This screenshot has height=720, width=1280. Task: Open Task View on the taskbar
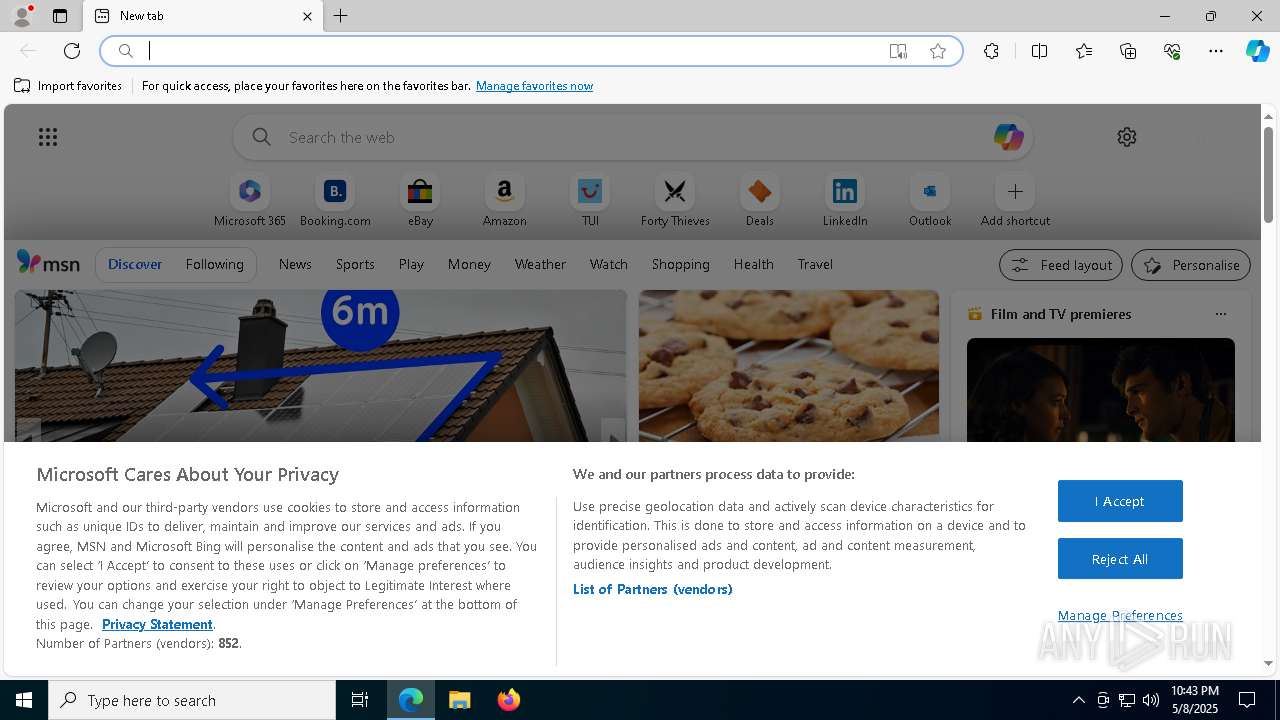click(x=360, y=700)
